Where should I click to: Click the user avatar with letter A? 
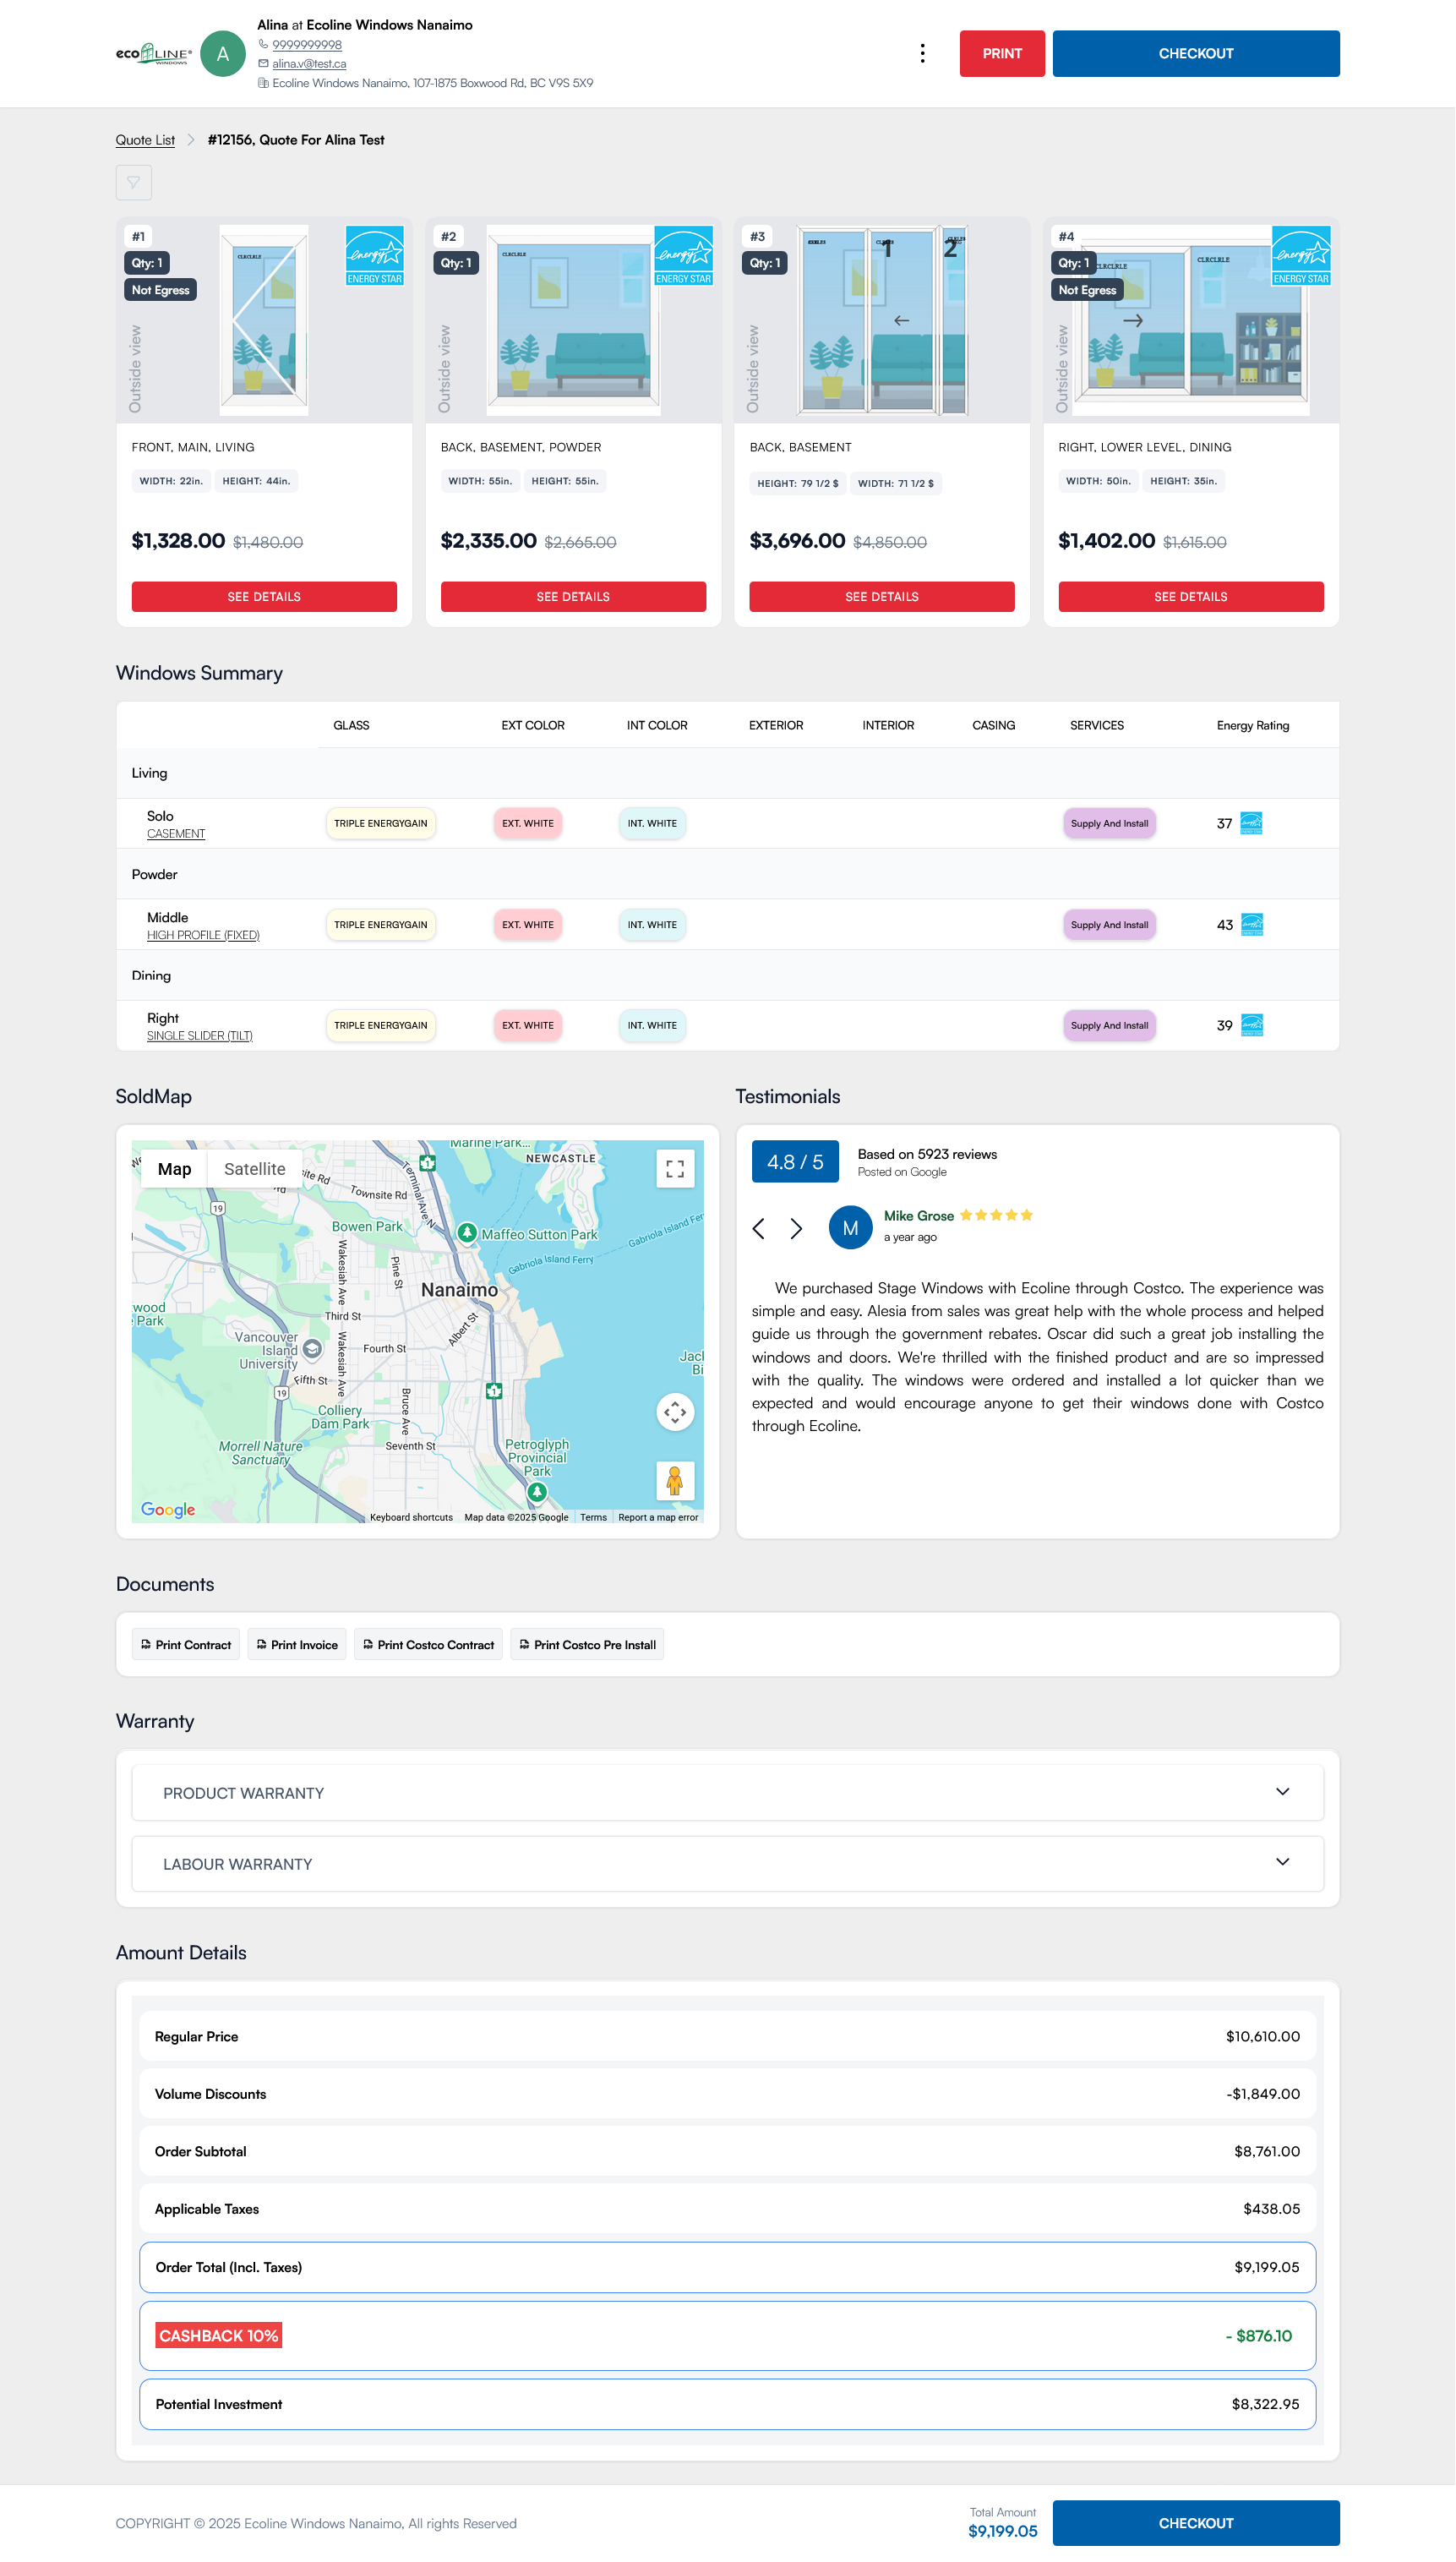point(223,54)
